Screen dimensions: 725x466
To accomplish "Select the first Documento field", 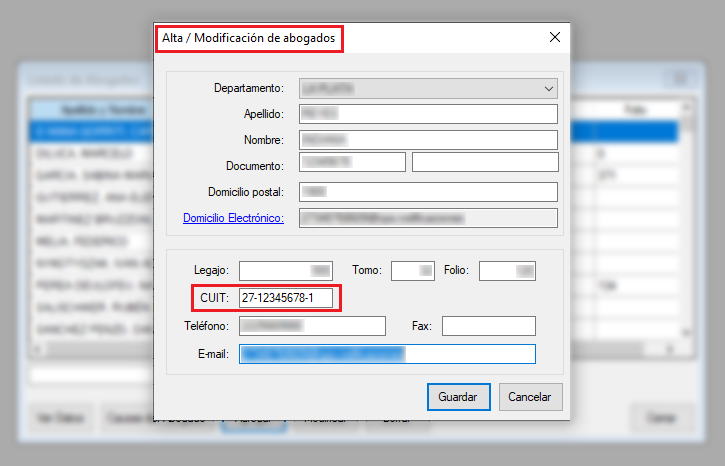I will pos(352,162).
